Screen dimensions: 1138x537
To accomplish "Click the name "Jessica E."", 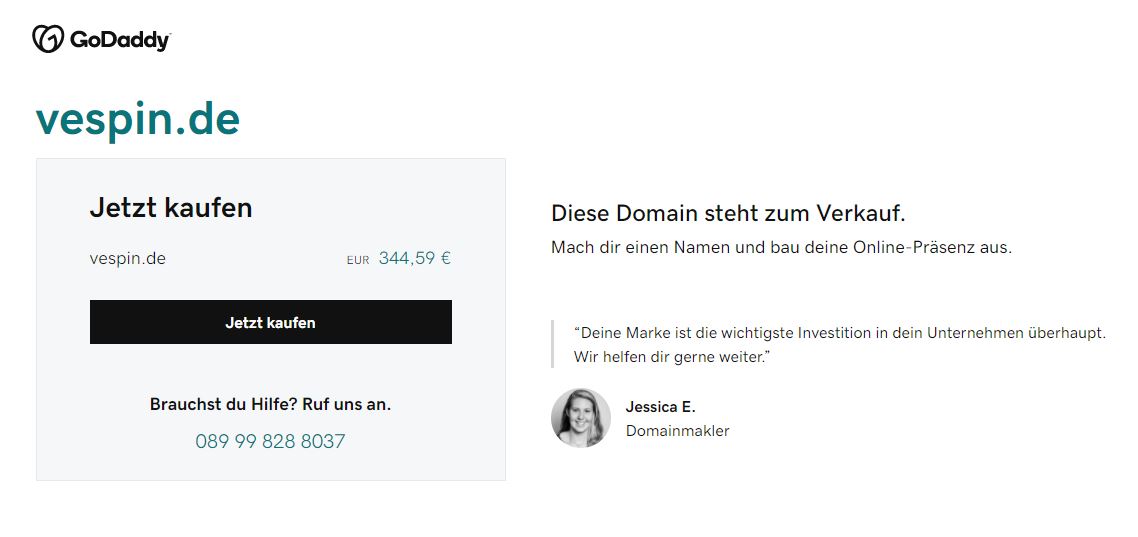I will [x=660, y=407].
